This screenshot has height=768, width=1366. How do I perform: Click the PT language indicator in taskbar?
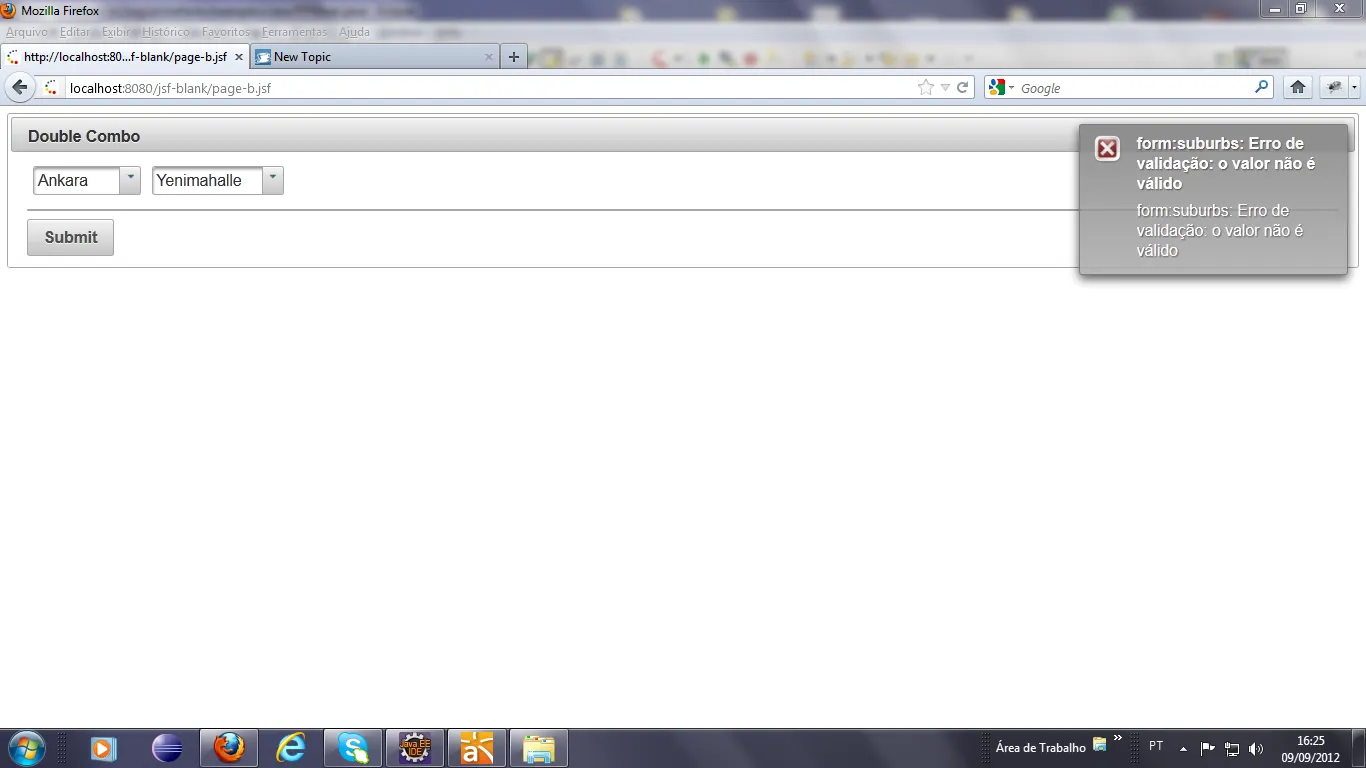click(x=1156, y=746)
